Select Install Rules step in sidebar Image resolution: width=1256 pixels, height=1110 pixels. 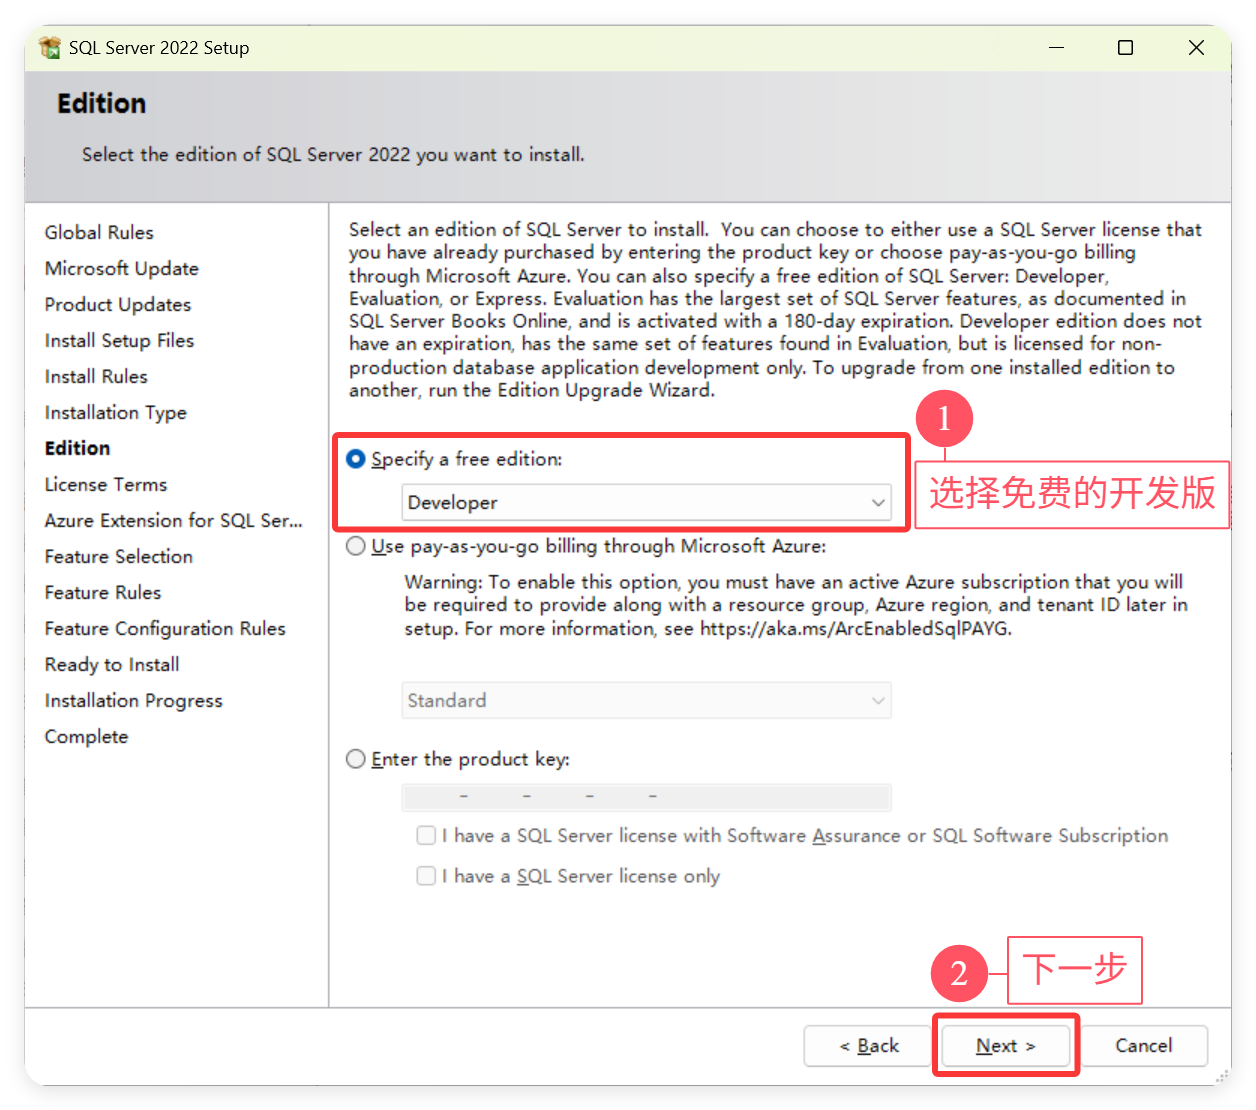pos(96,376)
